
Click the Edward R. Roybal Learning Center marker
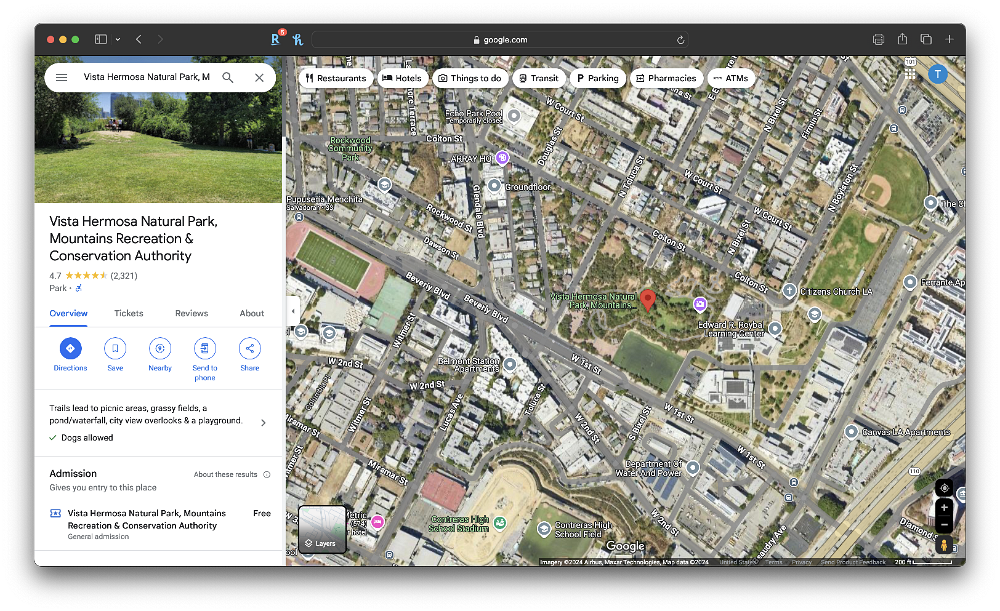[775, 328]
